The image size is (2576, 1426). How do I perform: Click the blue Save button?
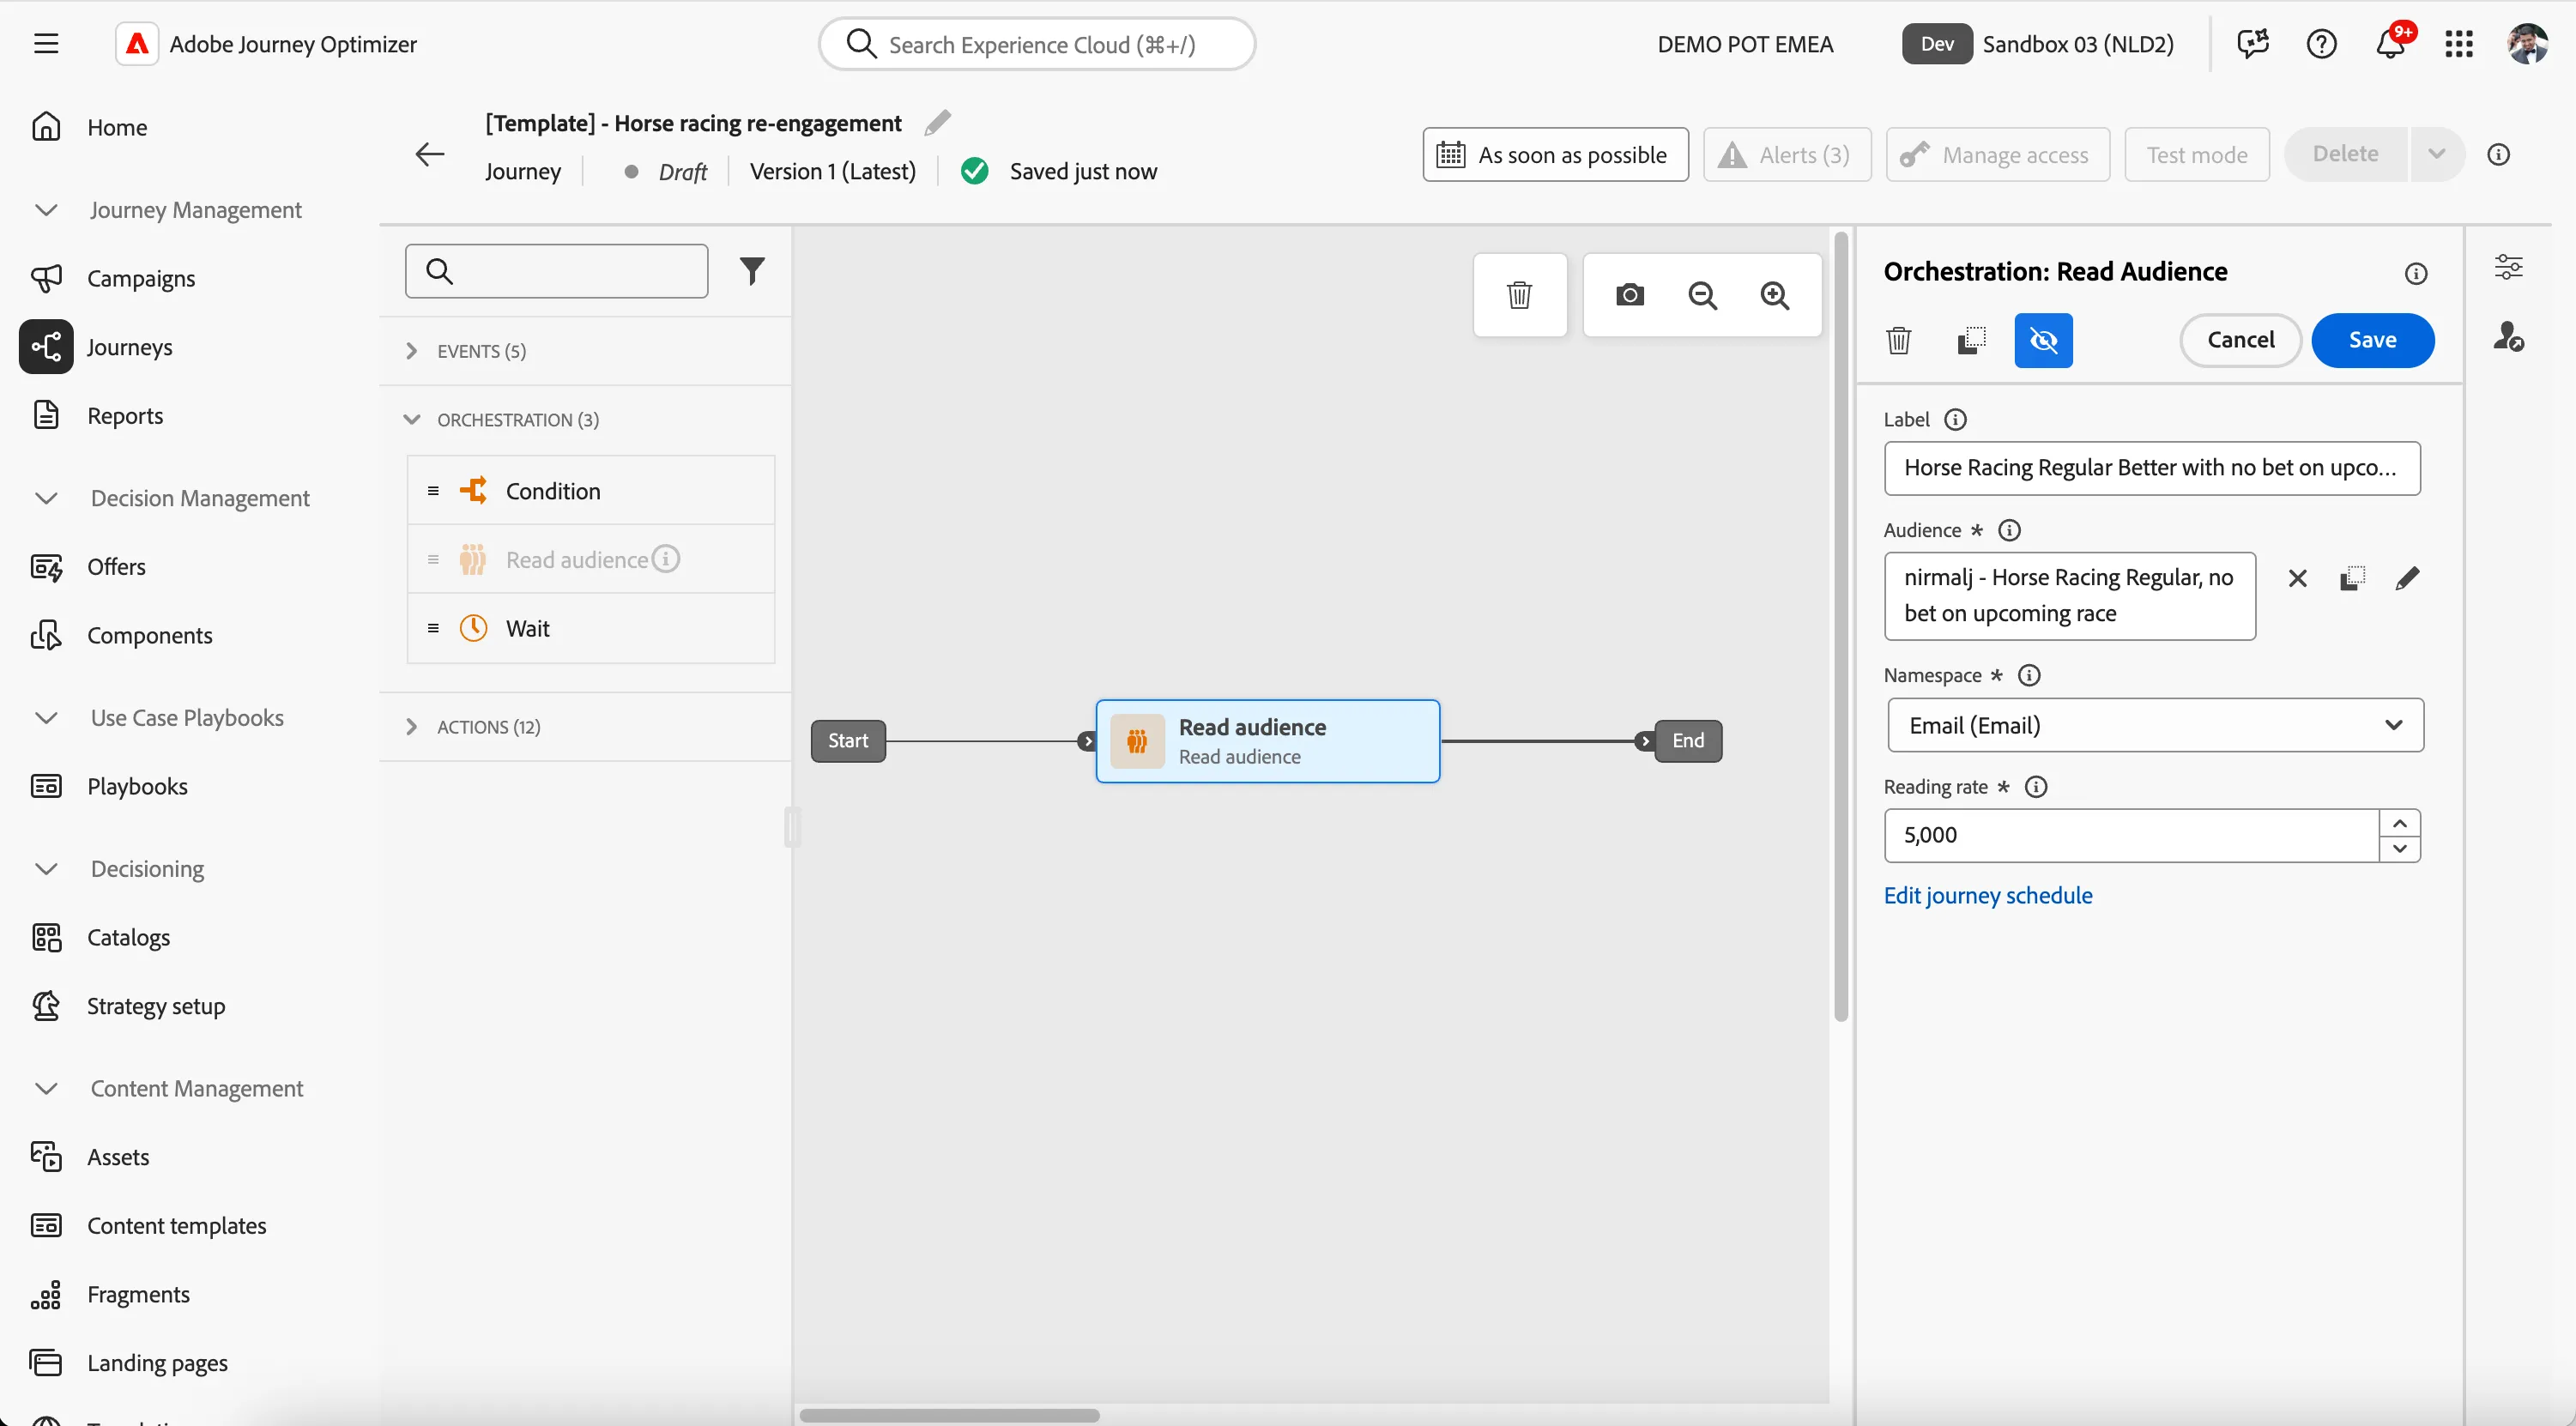tap(2372, 340)
